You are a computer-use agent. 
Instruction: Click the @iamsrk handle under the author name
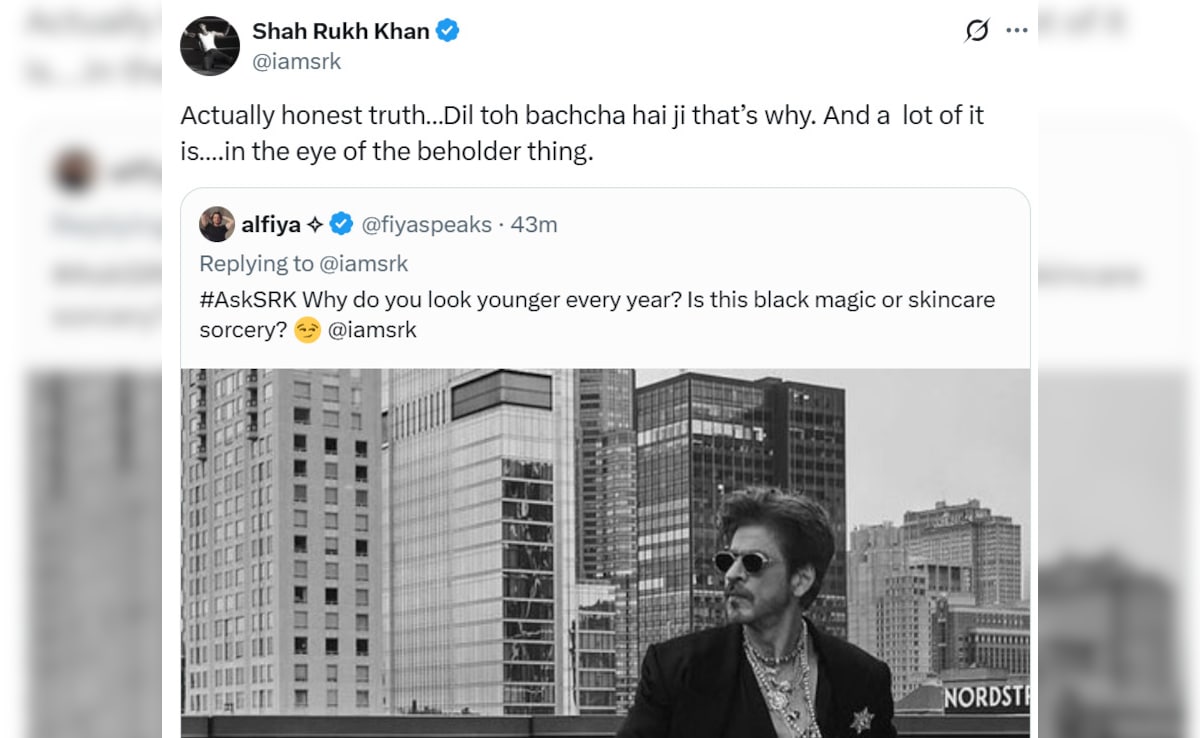[x=296, y=62]
